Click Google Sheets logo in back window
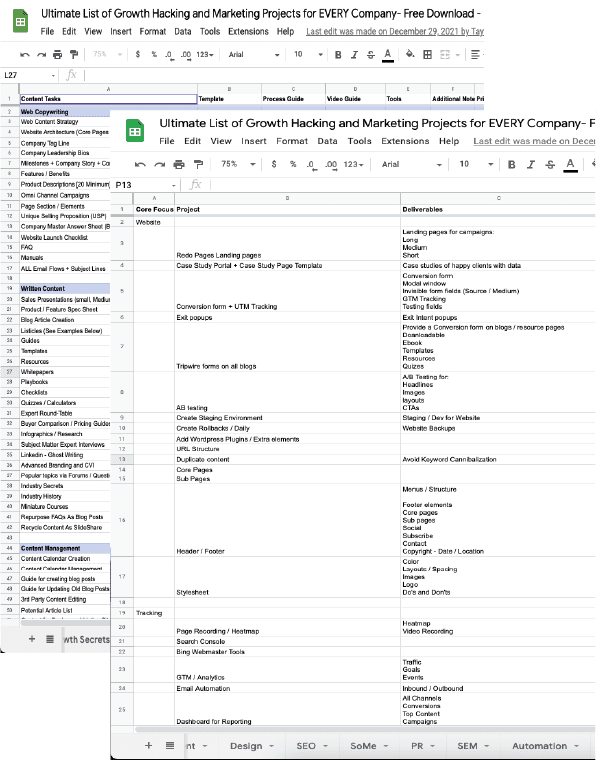Screen dimensions: 596x760 pos(20,22)
